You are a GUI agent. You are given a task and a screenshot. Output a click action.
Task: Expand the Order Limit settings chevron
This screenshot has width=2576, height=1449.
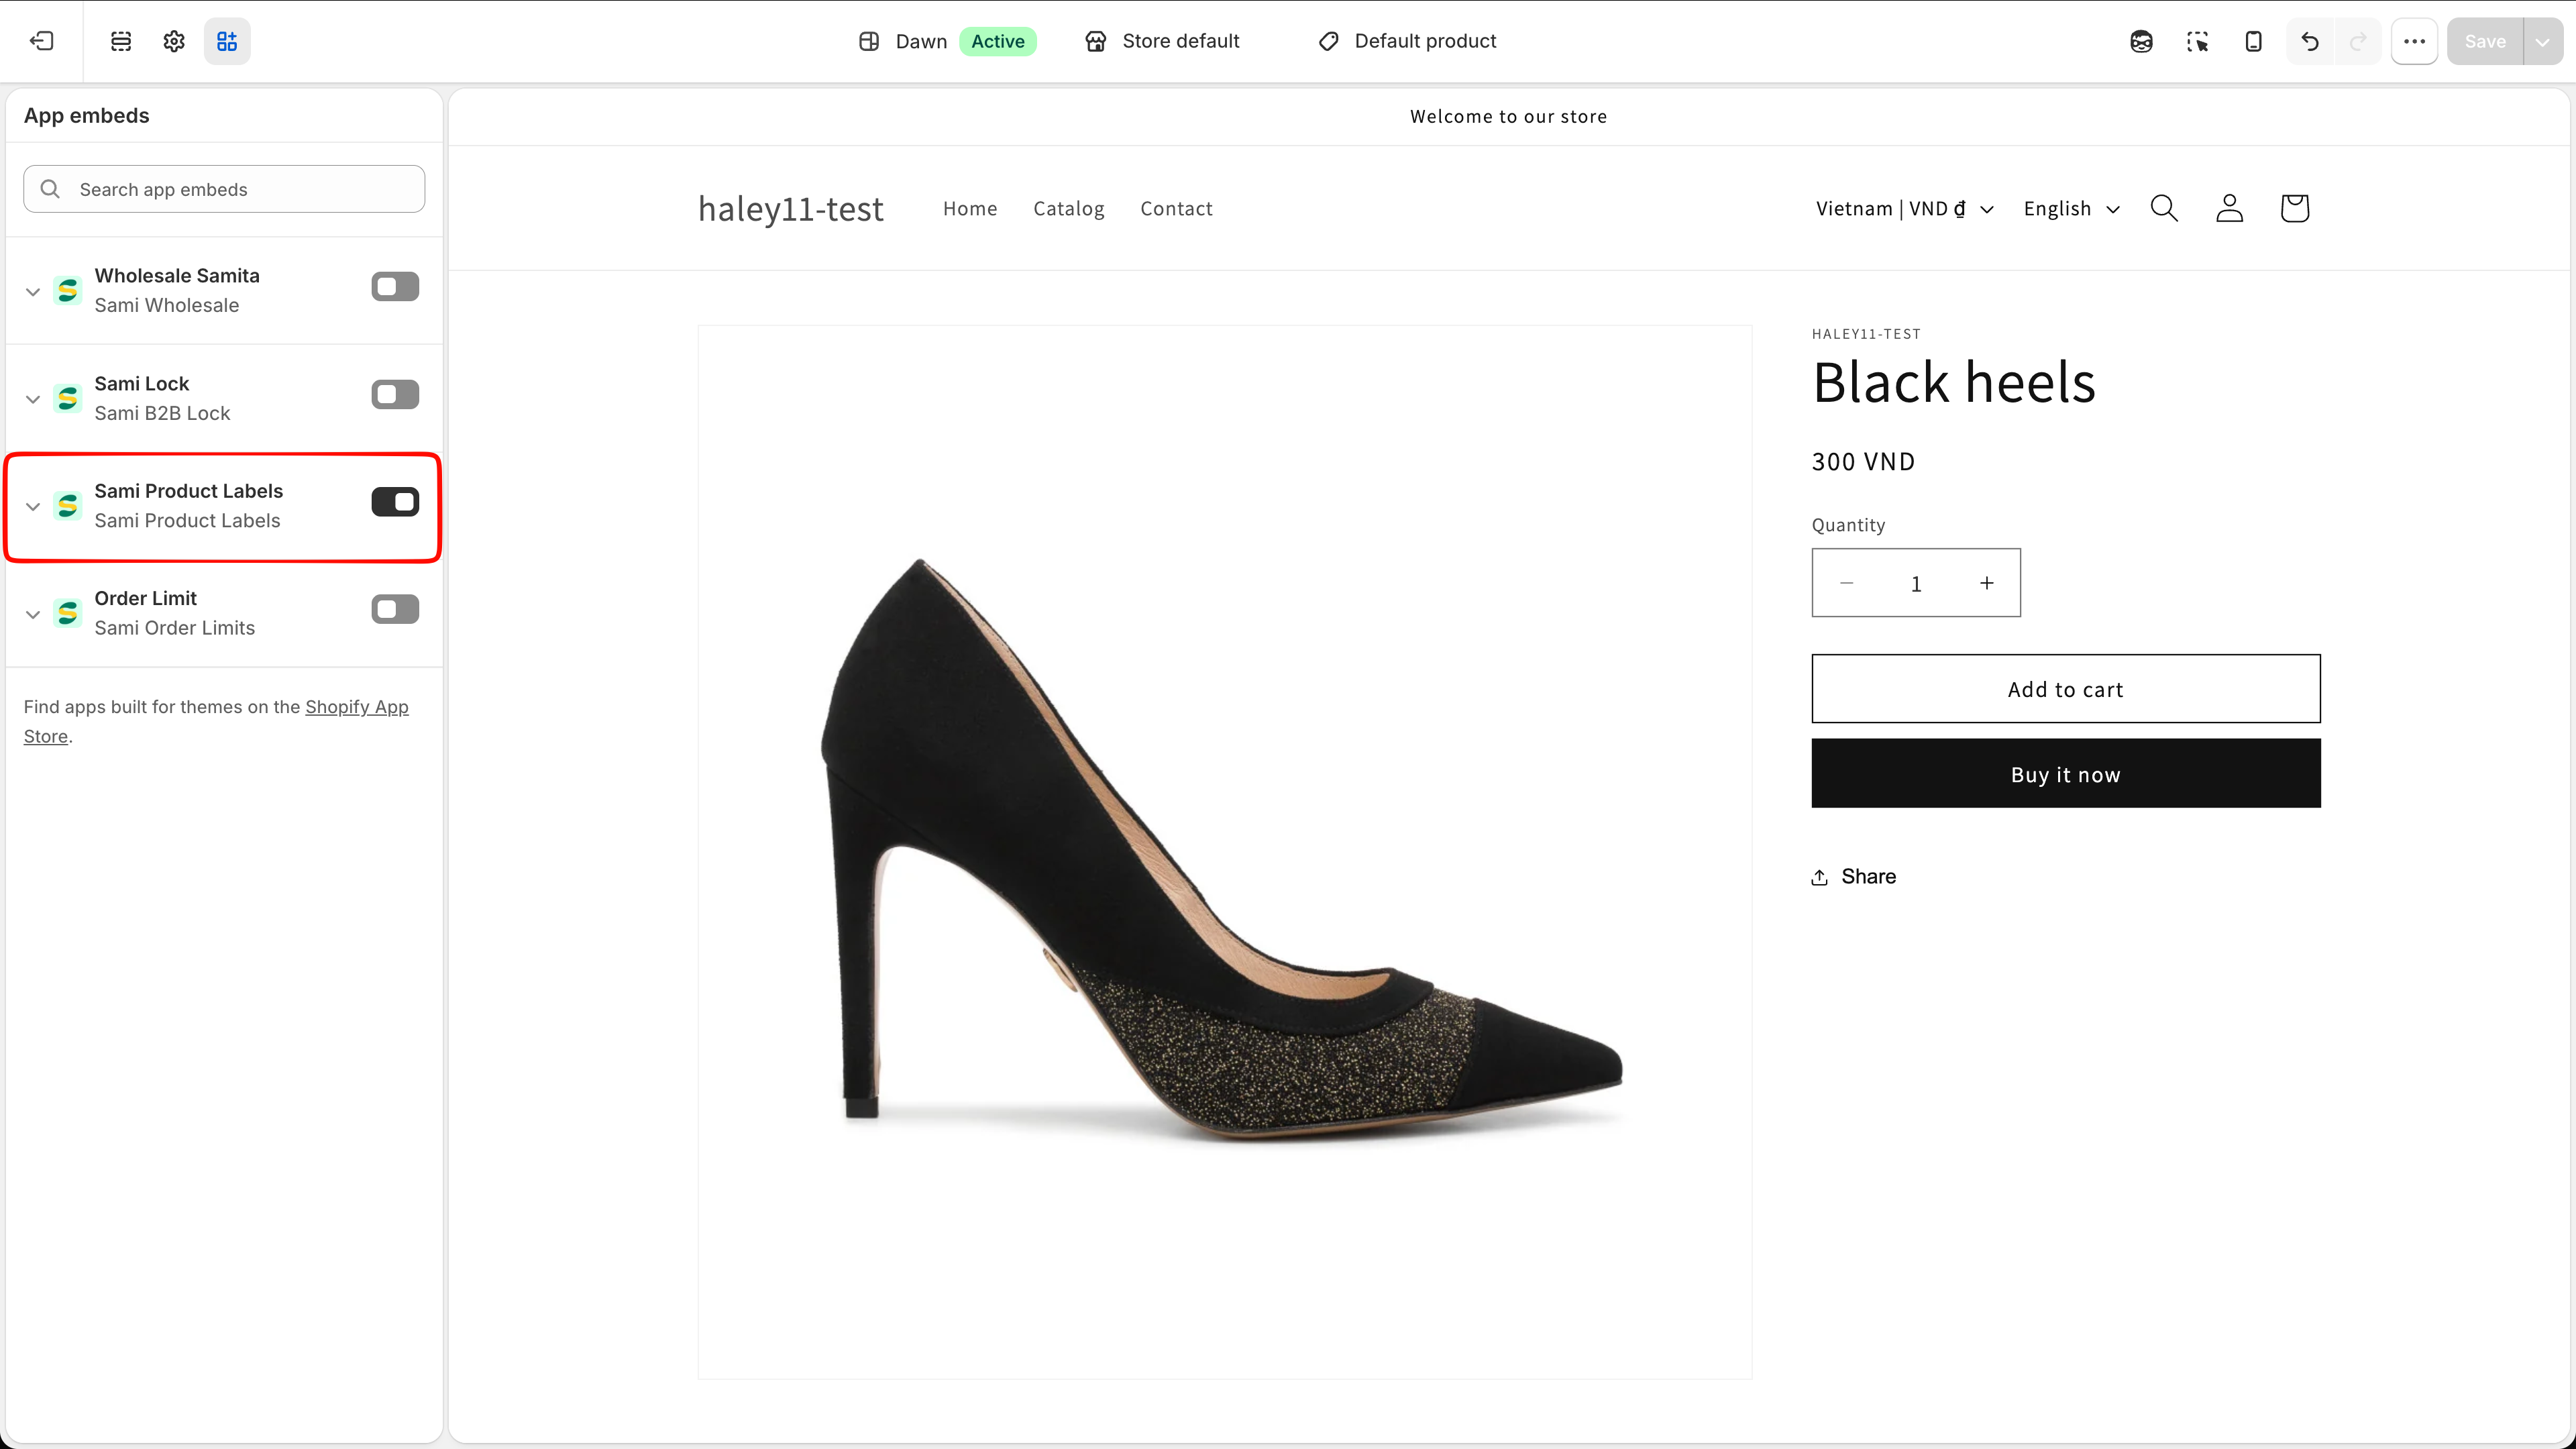pyautogui.click(x=32, y=614)
